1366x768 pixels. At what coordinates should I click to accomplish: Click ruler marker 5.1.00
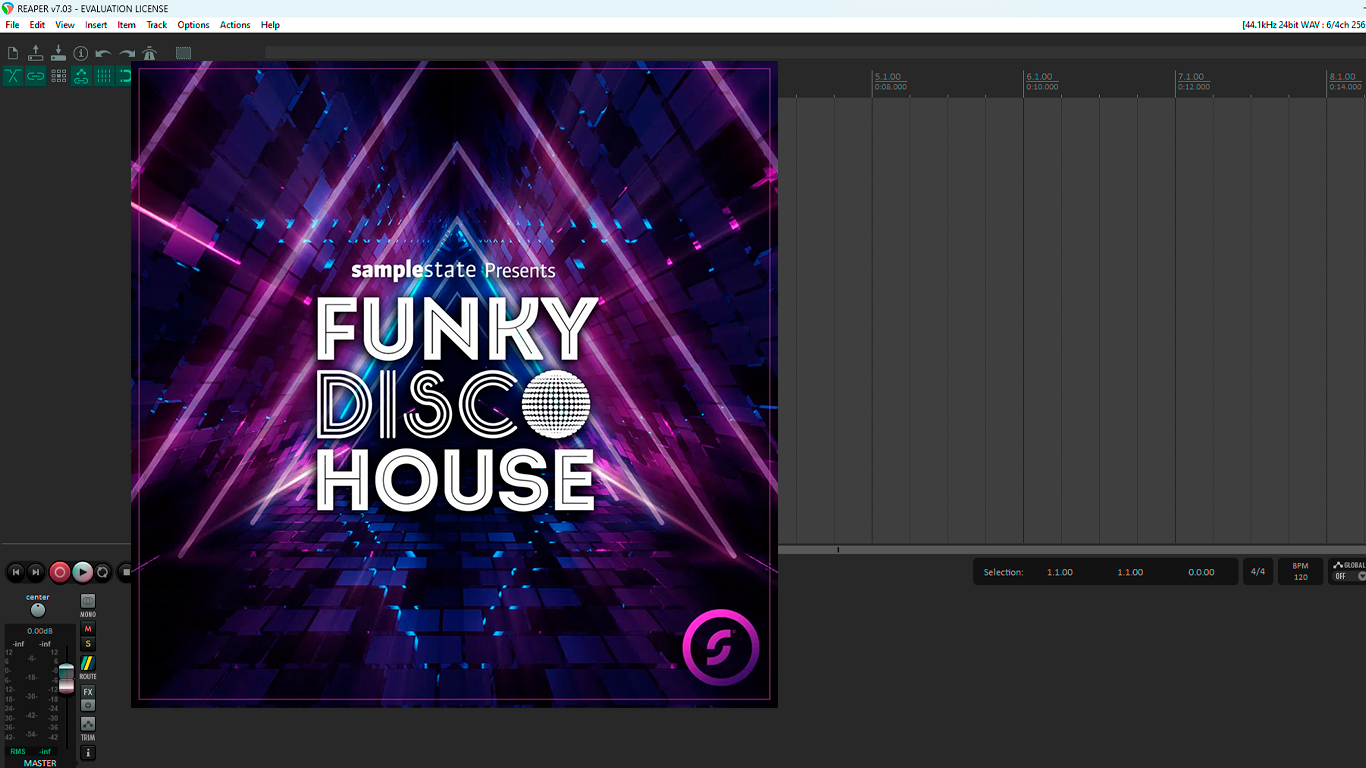[x=888, y=77]
